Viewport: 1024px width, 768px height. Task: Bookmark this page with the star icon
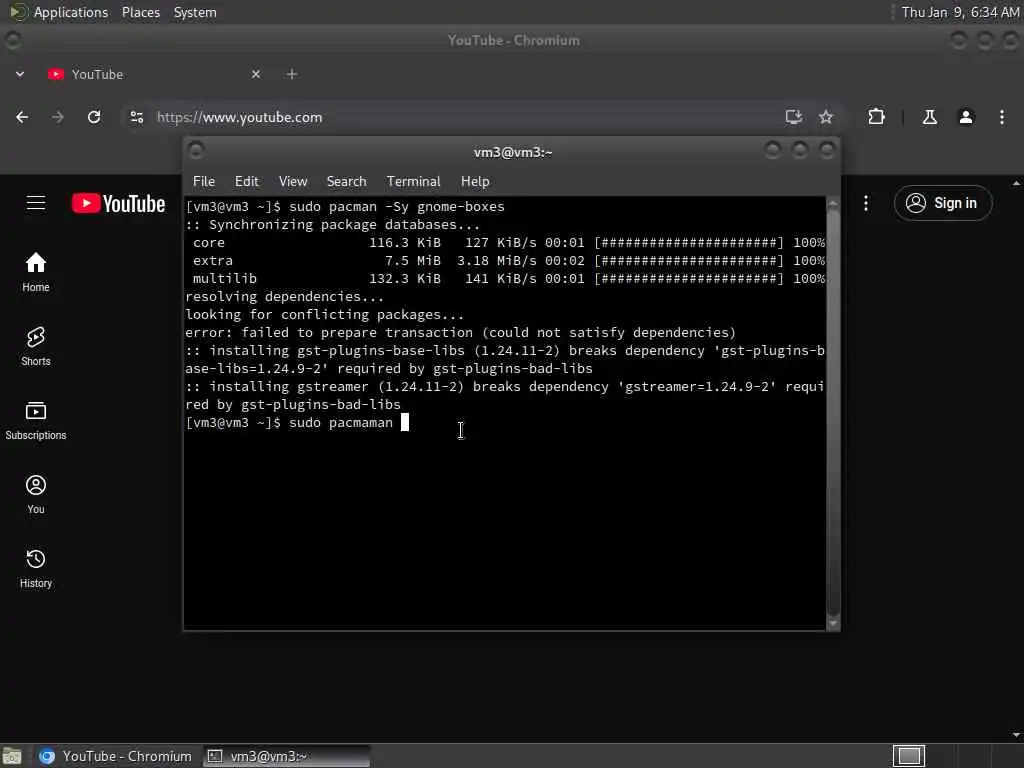[x=826, y=117]
